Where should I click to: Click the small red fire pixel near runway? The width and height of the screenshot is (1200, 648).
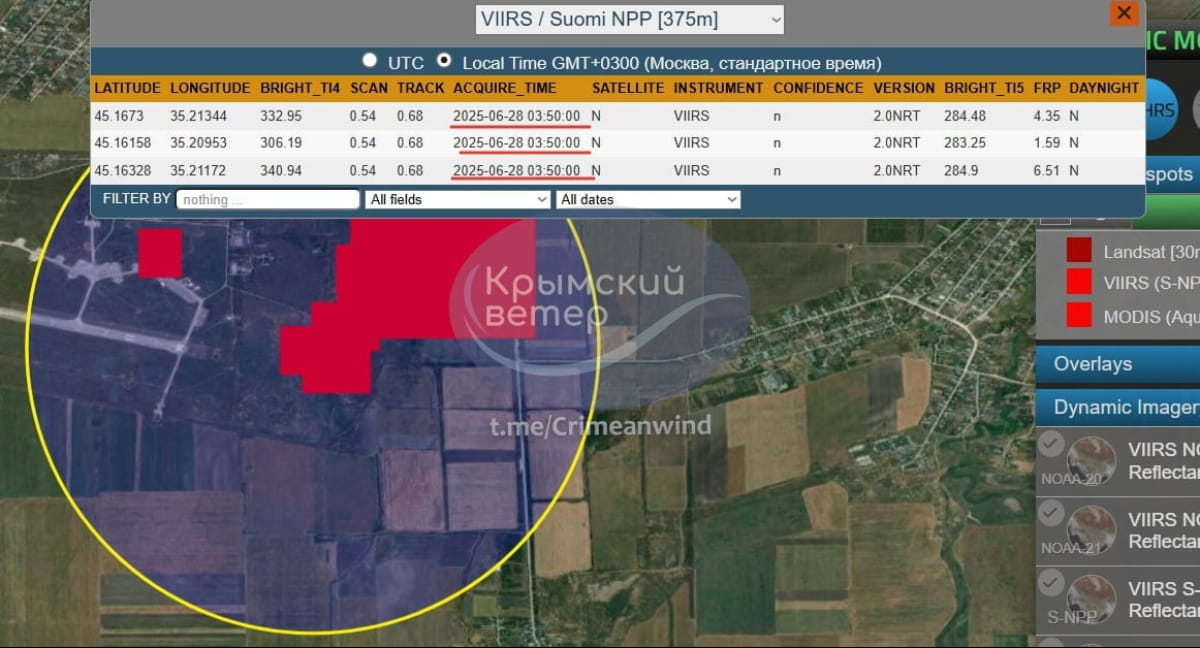point(159,252)
